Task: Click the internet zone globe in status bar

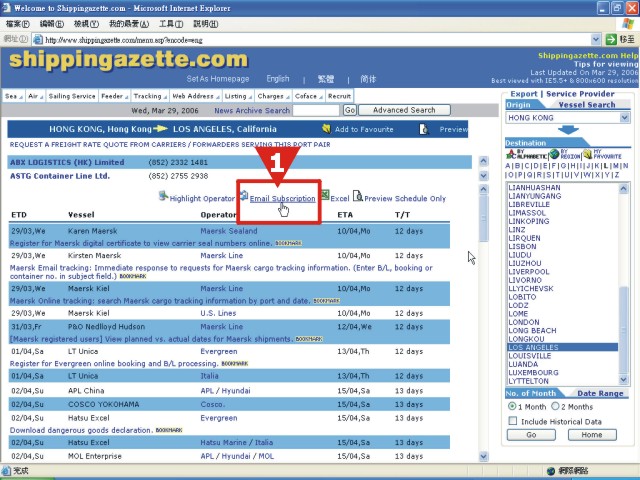Action: (551, 471)
